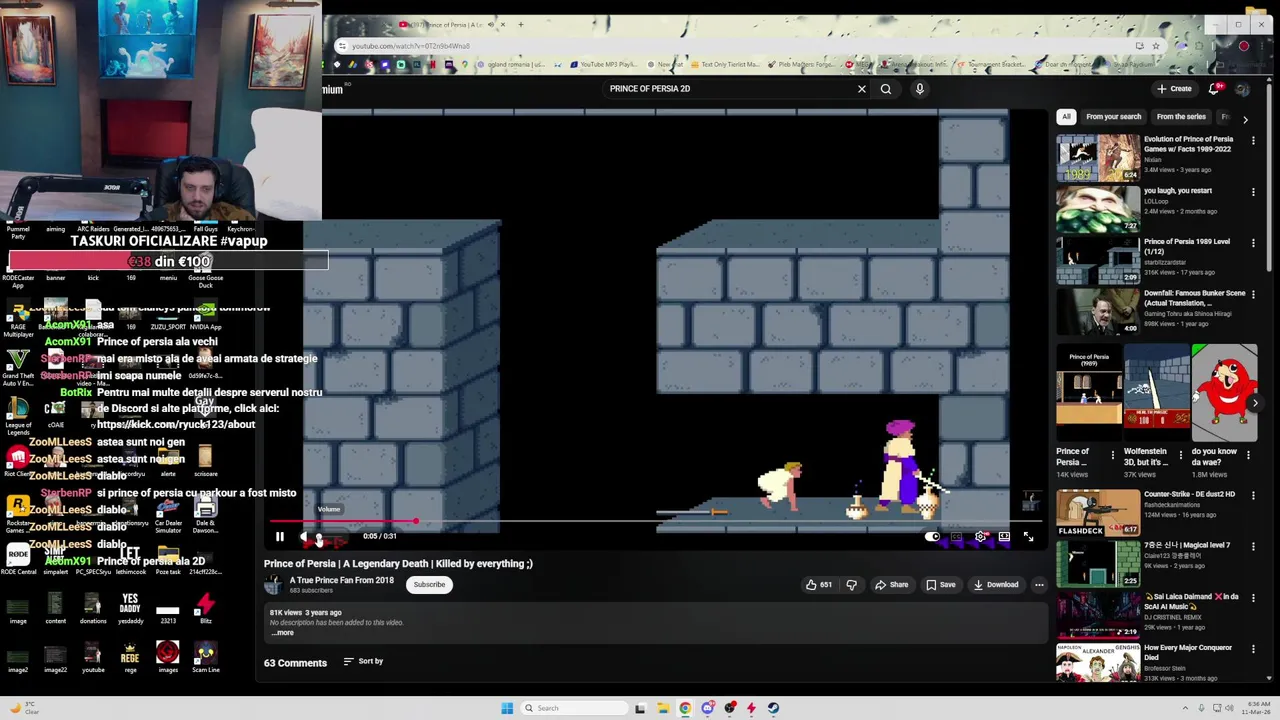Viewport: 1280px width, 720px height.
Task: Open the Rockstar Games desktop shortcut
Action: pyautogui.click(x=18, y=512)
